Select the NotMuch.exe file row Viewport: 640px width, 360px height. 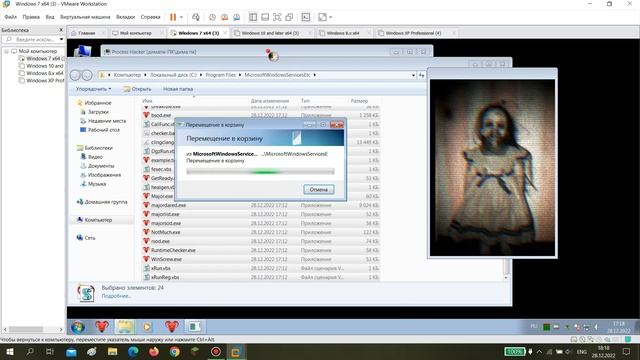pyautogui.click(x=261, y=232)
